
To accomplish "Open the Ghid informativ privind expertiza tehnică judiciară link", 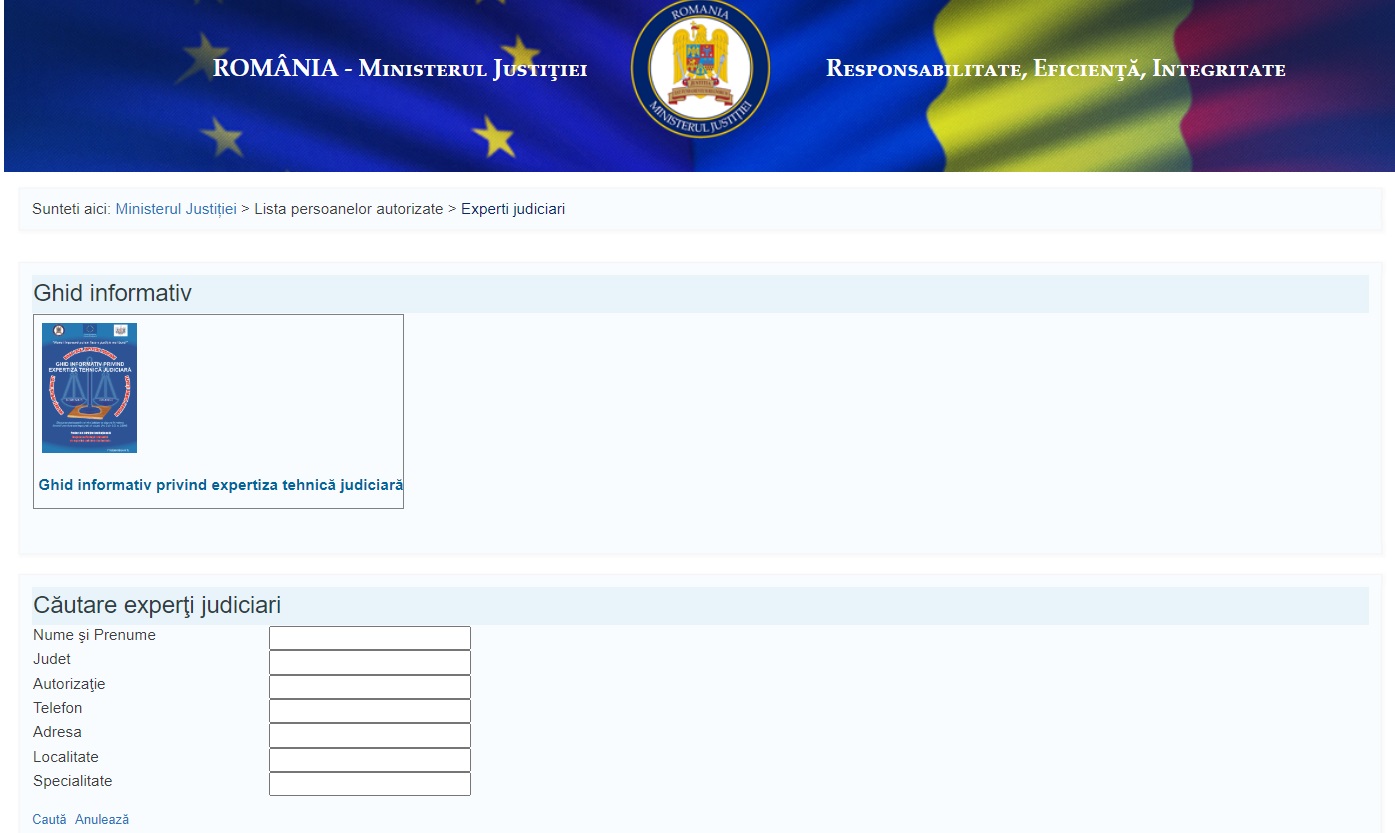I will pos(221,485).
